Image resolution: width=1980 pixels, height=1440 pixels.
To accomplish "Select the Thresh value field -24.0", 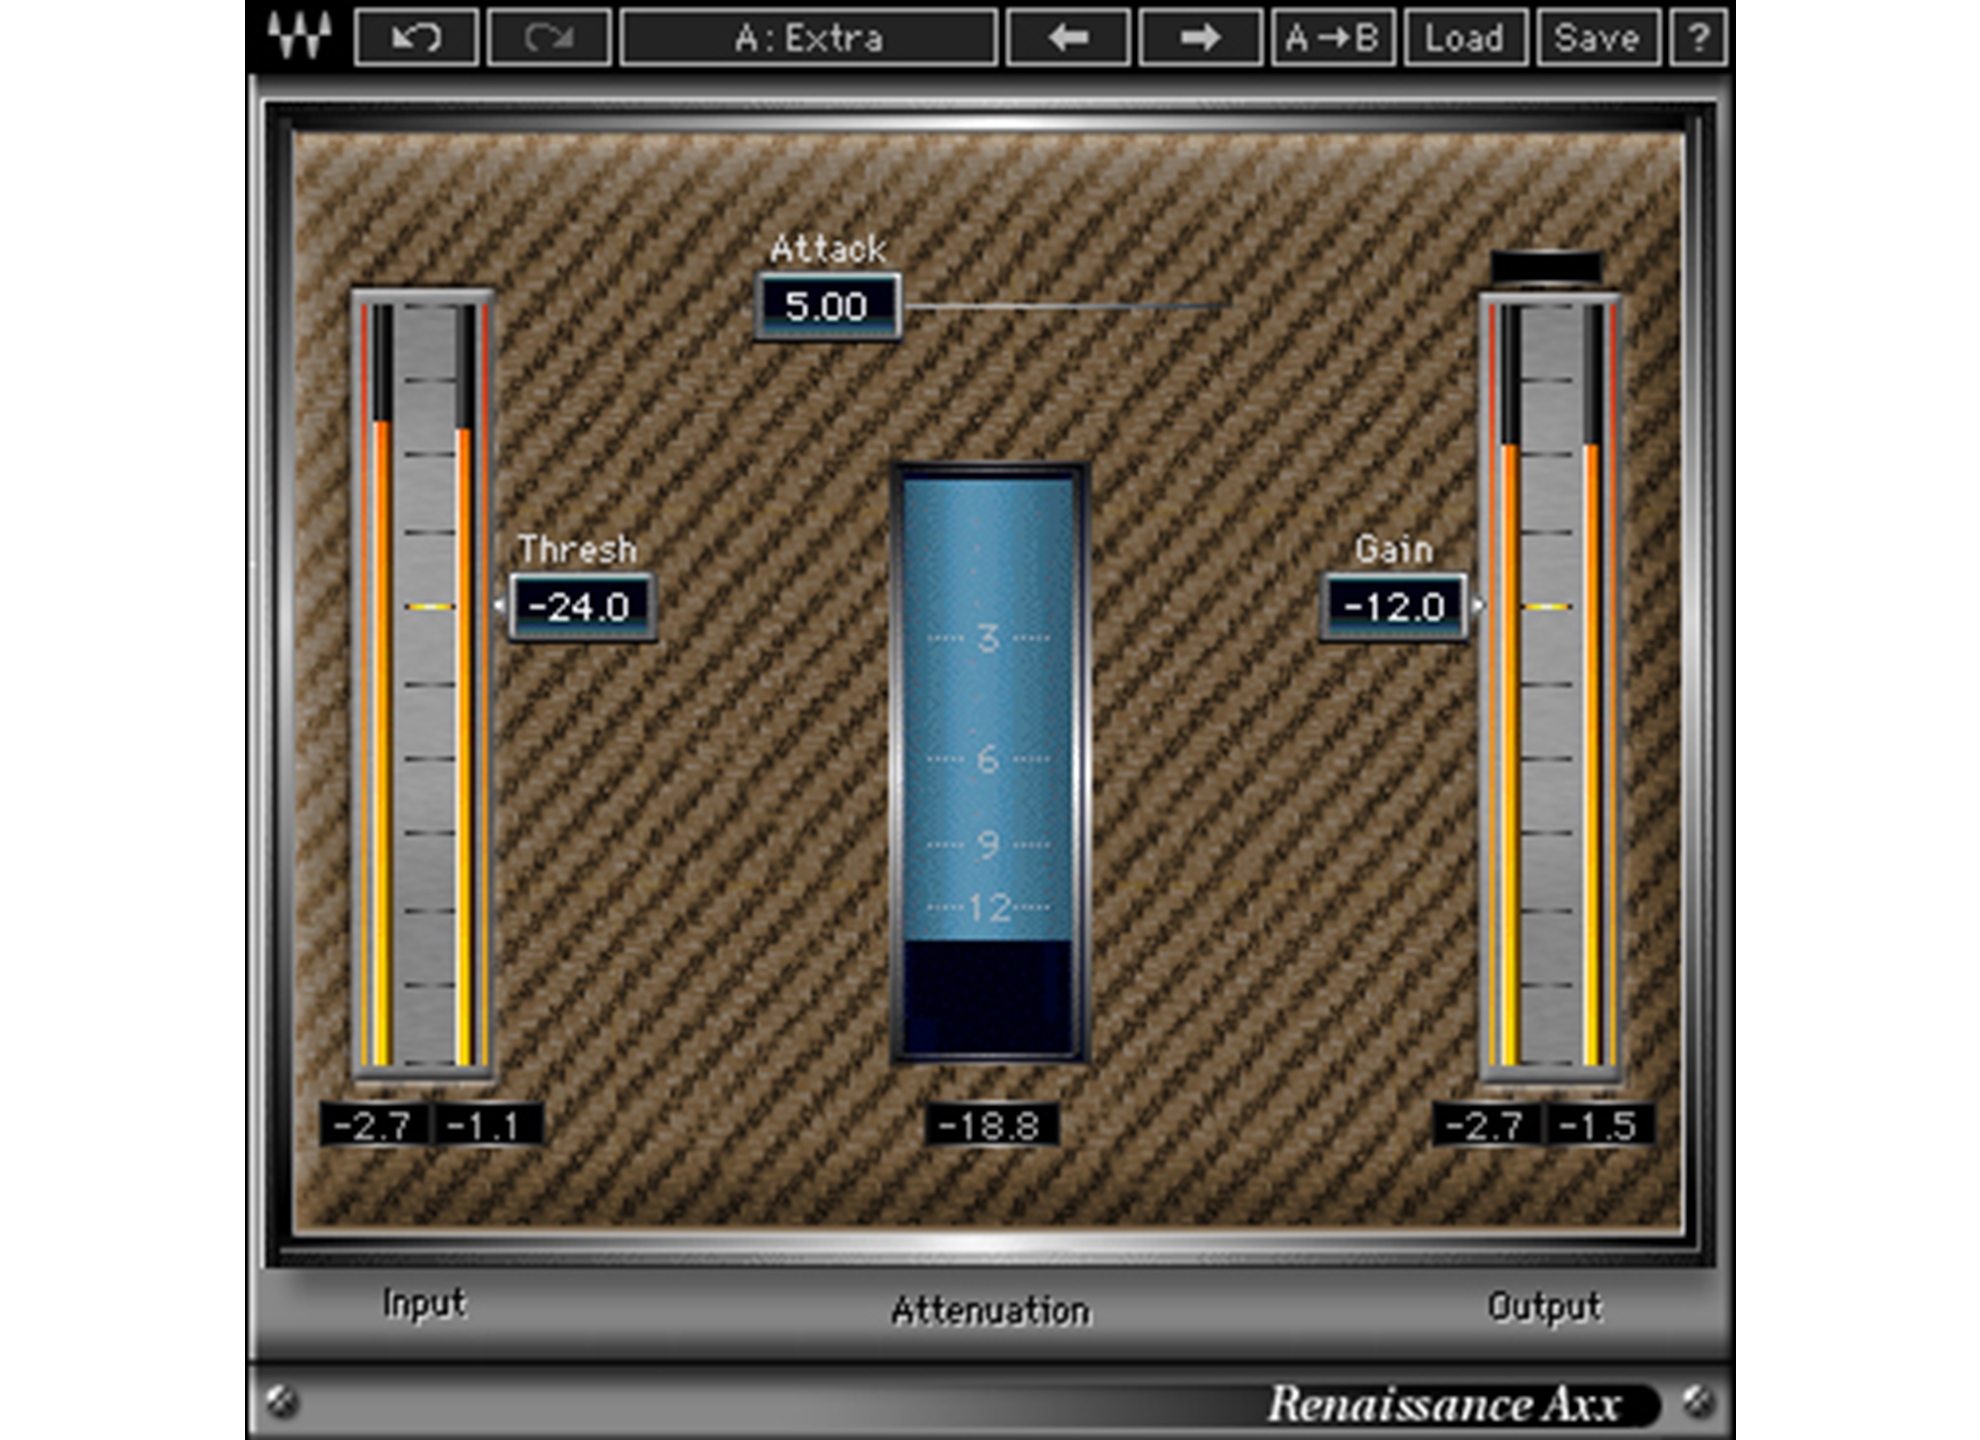I will point(581,607).
